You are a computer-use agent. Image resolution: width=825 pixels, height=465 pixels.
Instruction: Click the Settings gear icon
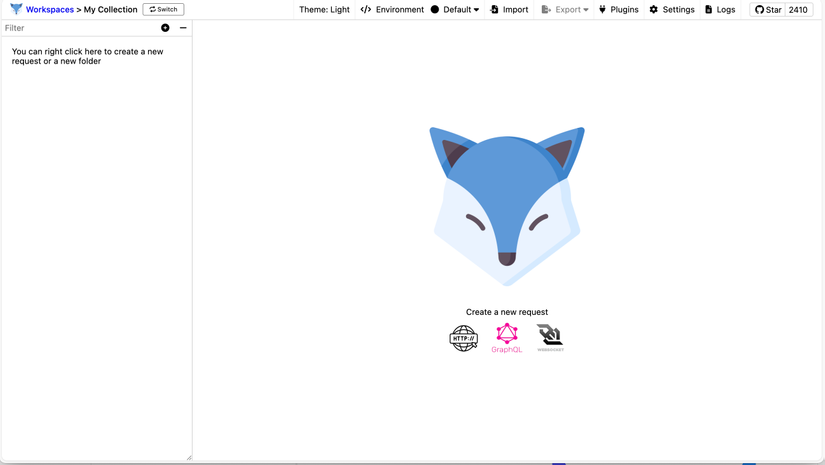(x=653, y=9)
